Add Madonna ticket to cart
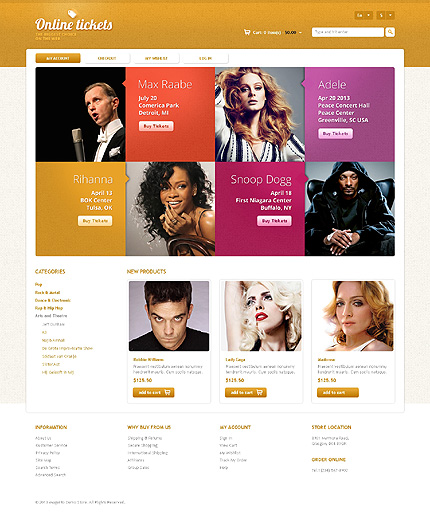 [x=338, y=392]
